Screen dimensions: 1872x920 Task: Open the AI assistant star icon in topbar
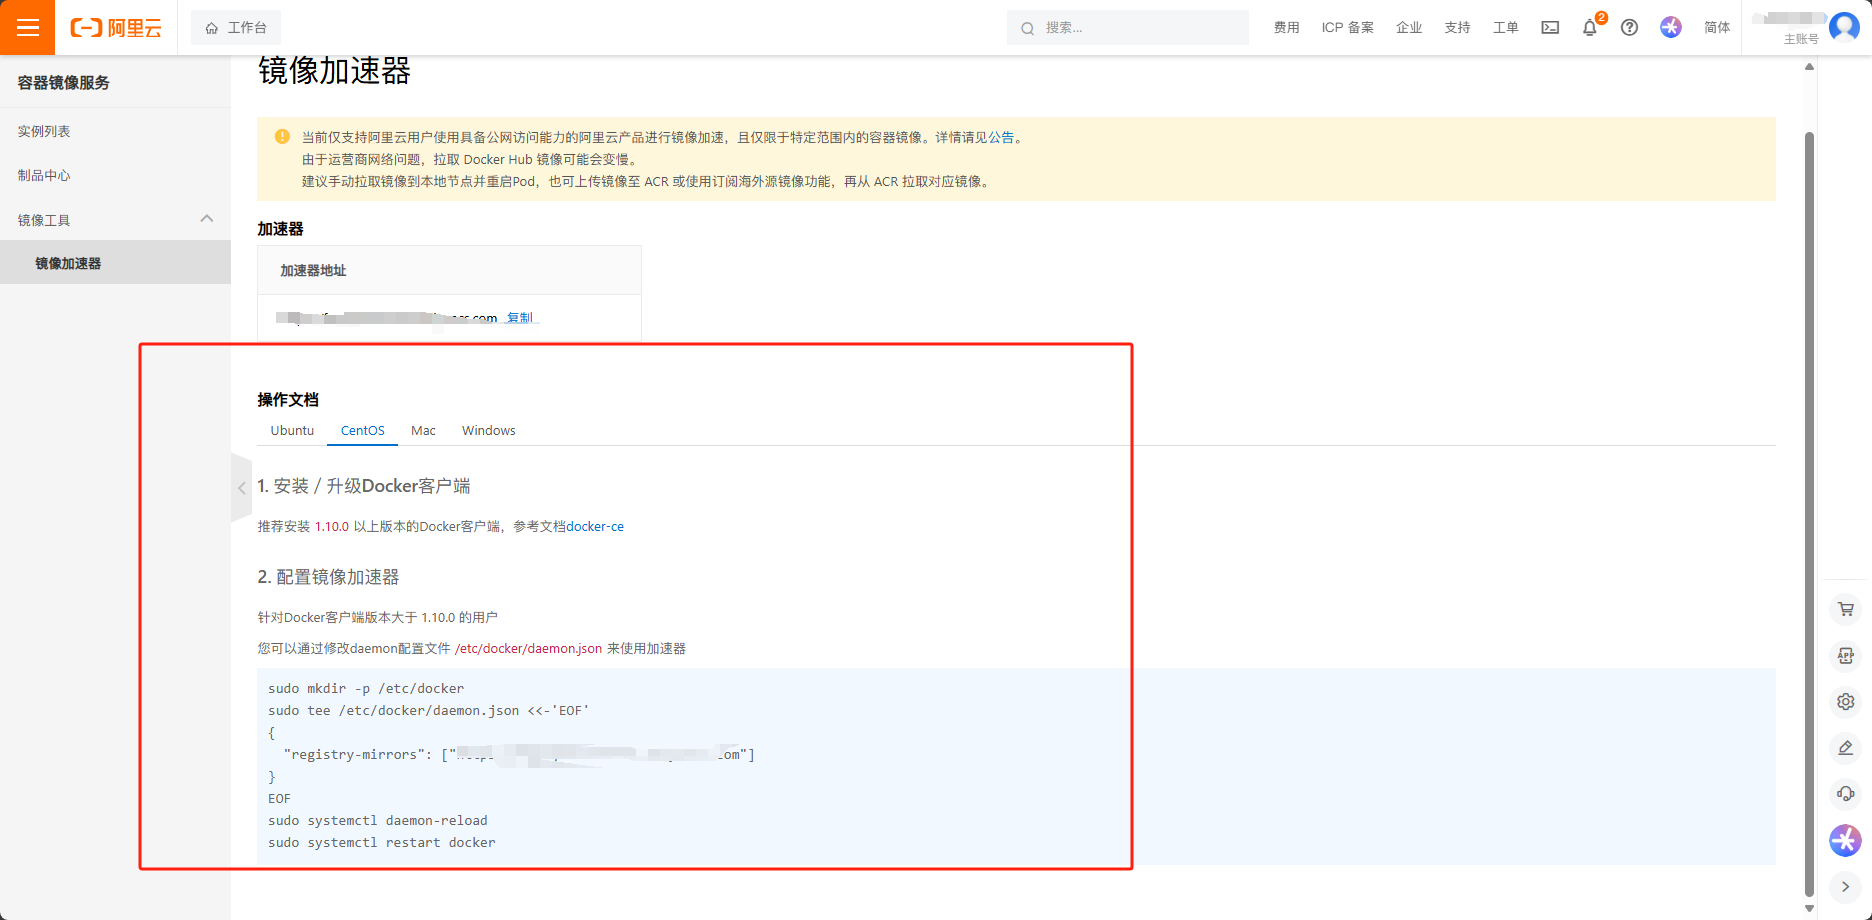1670,27
